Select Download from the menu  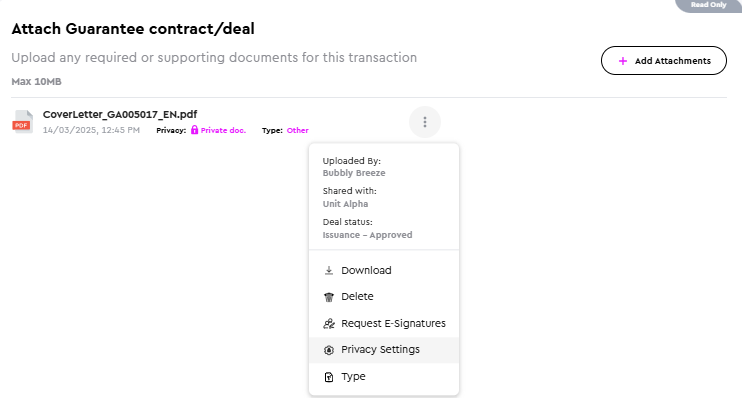(384, 270)
